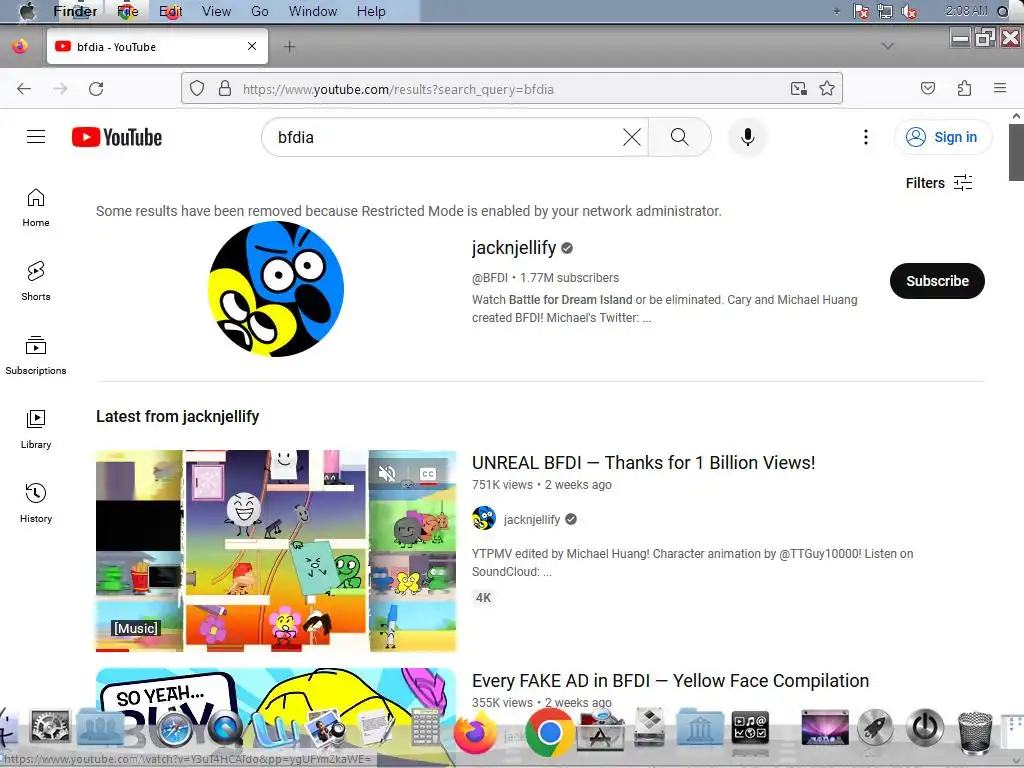Click the YouTube logo
The width and height of the screenshot is (1024, 768).
pos(117,137)
